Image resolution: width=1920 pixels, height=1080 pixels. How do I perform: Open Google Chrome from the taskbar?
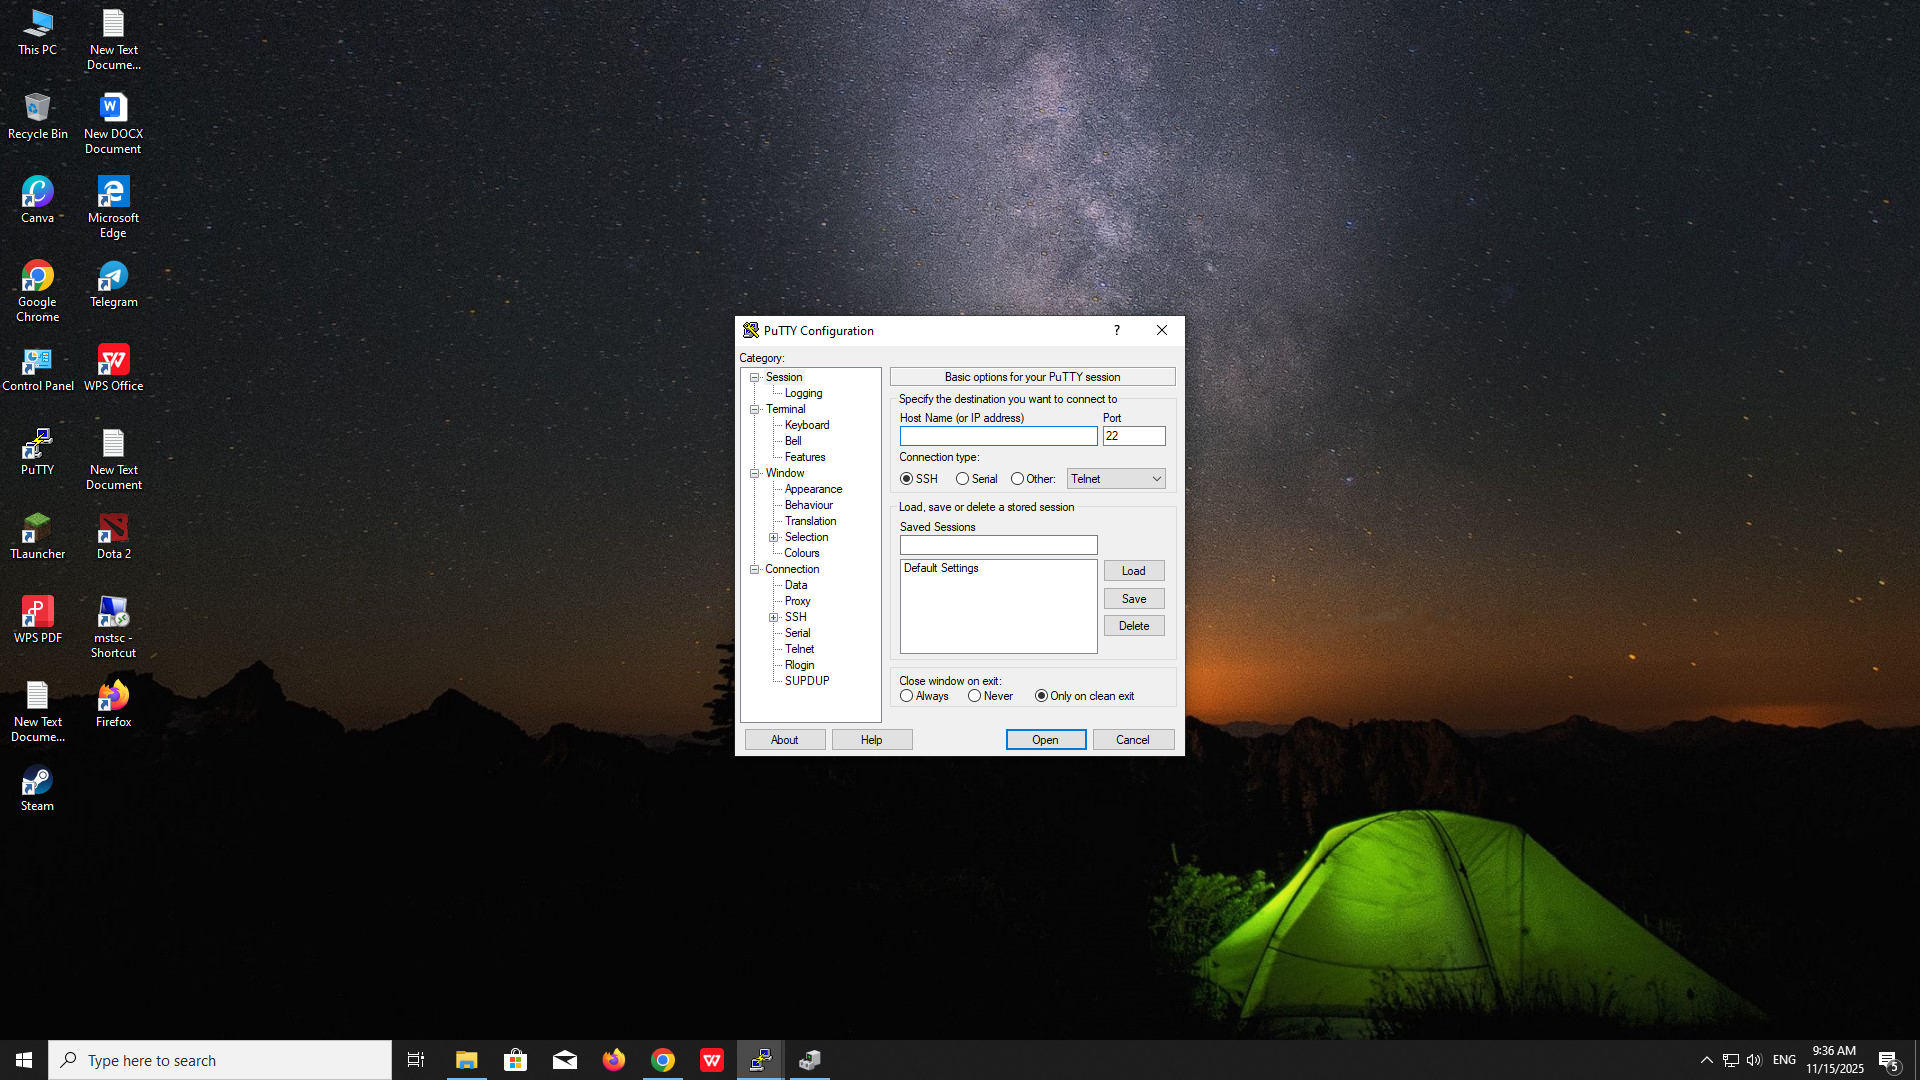(x=663, y=1059)
